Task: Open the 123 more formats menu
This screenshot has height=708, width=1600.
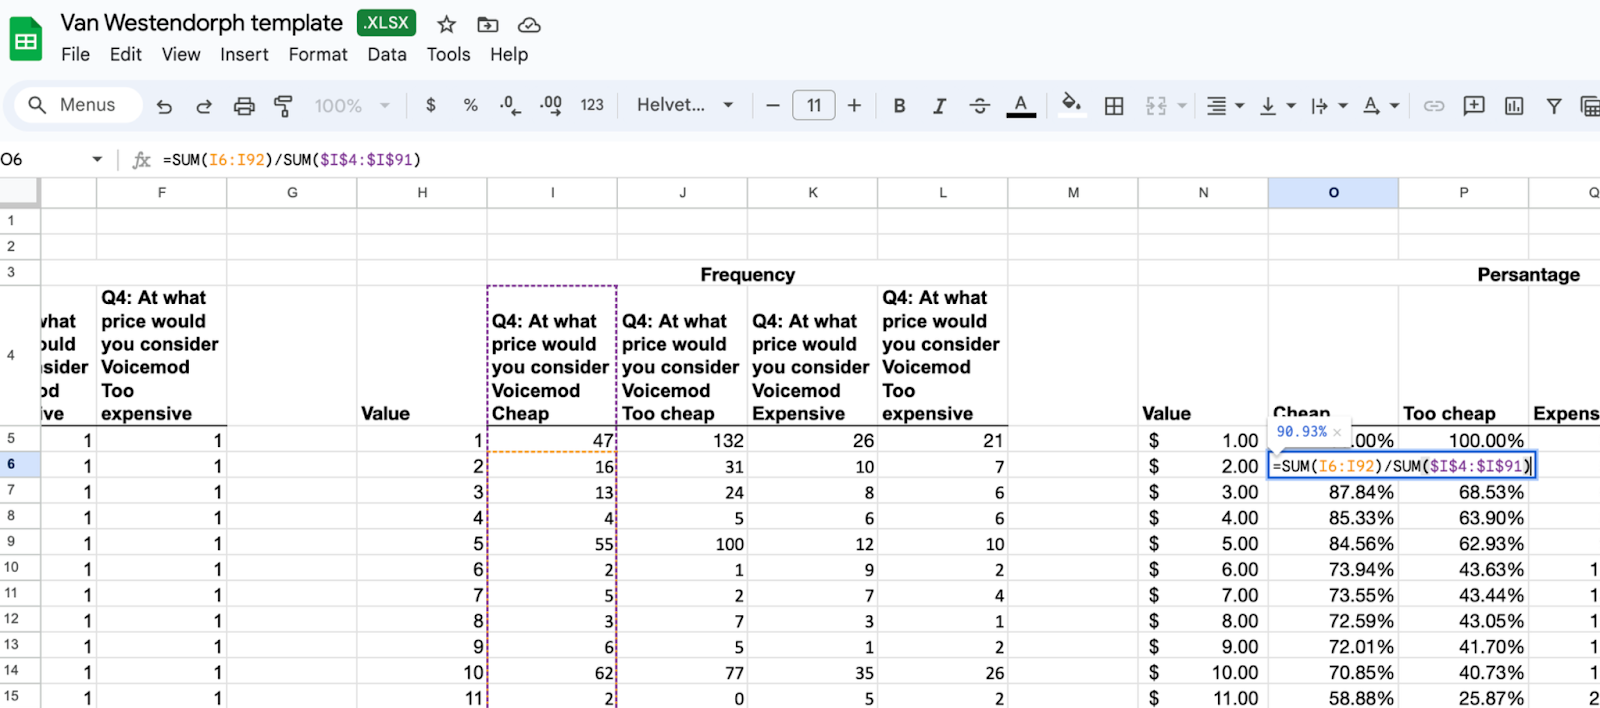Action: click(x=592, y=105)
